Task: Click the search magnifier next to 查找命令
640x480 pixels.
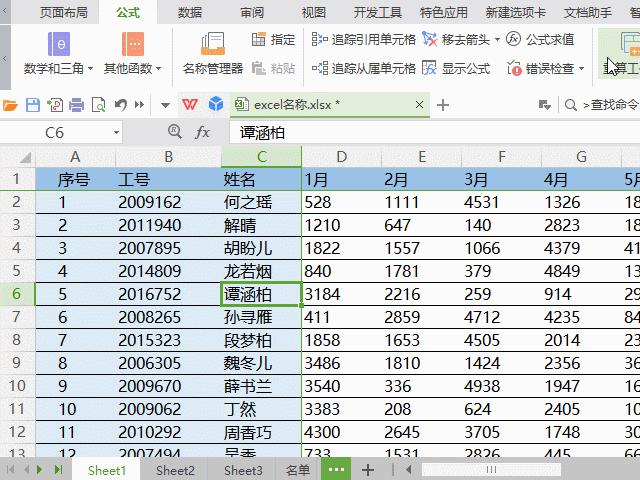Action: pos(571,105)
